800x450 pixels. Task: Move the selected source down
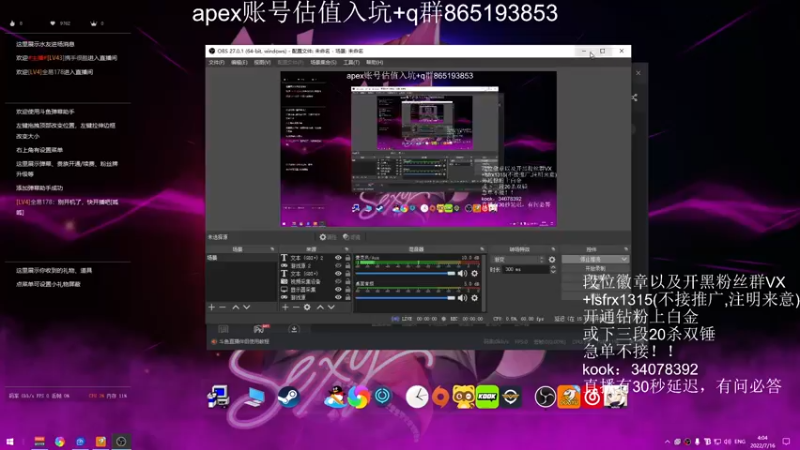click(331, 307)
